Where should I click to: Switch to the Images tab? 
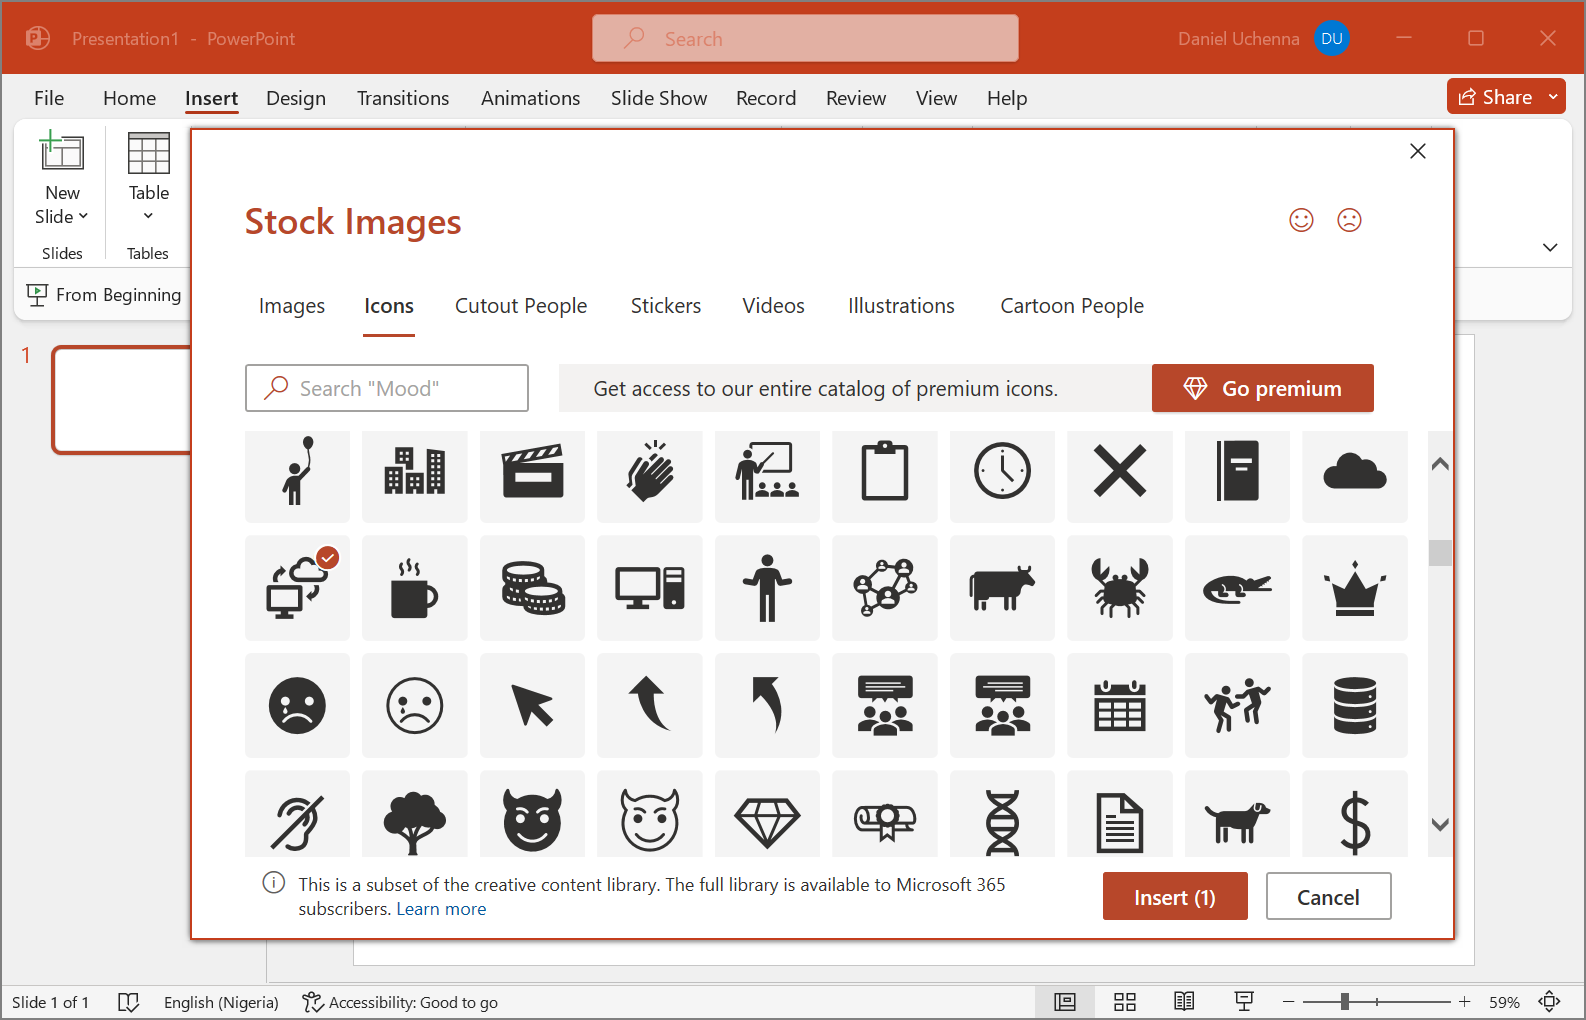pyautogui.click(x=292, y=306)
